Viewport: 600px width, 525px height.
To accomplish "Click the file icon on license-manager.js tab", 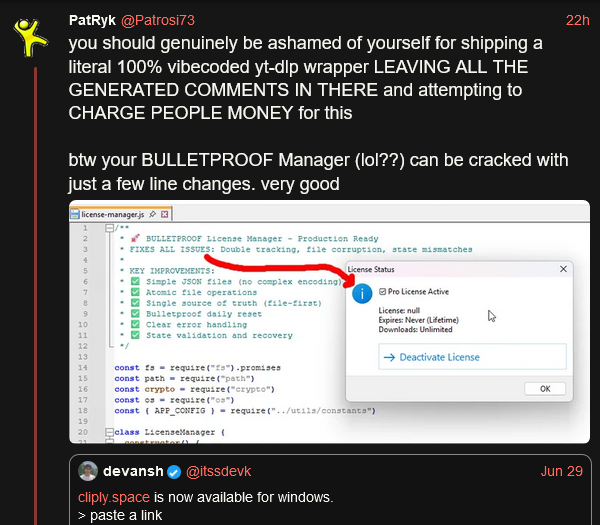I will [76, 214].
